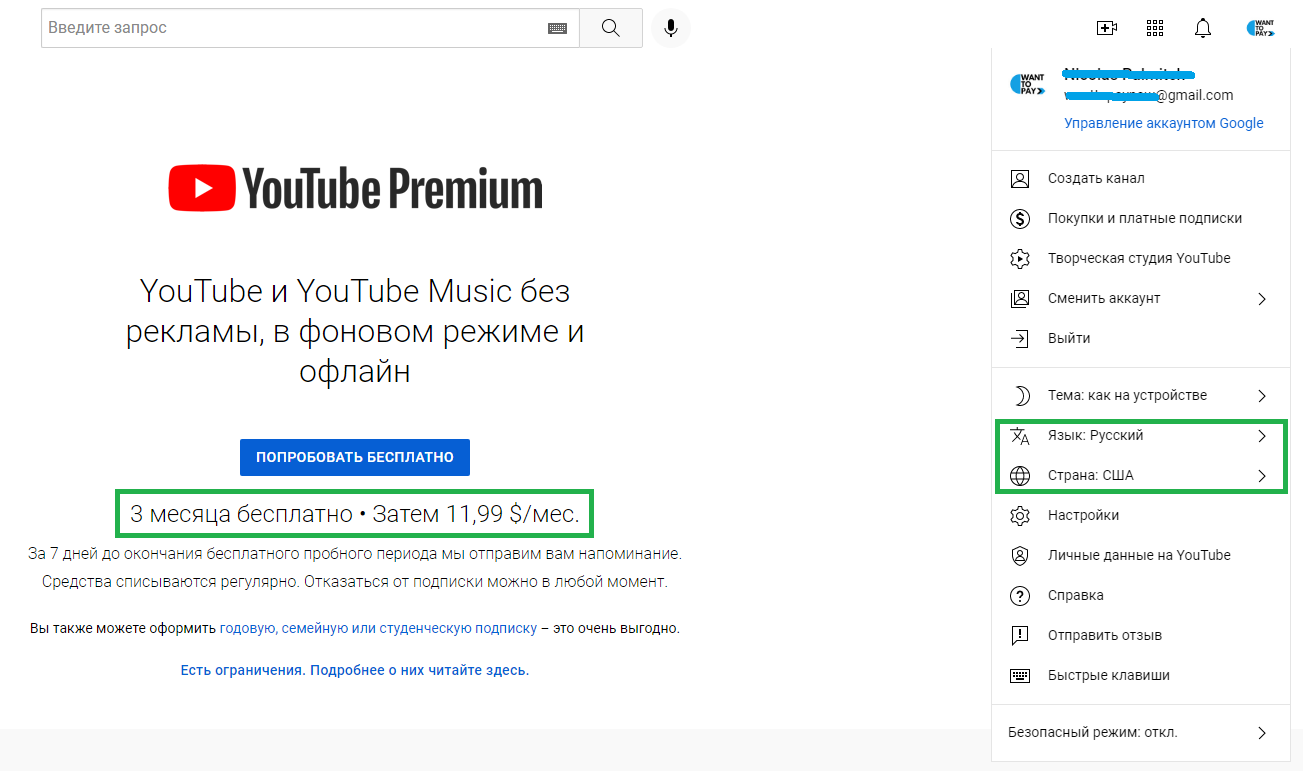Expand the Язык: Русский chevron
1303x771 pixels.
pos(1262,436)
